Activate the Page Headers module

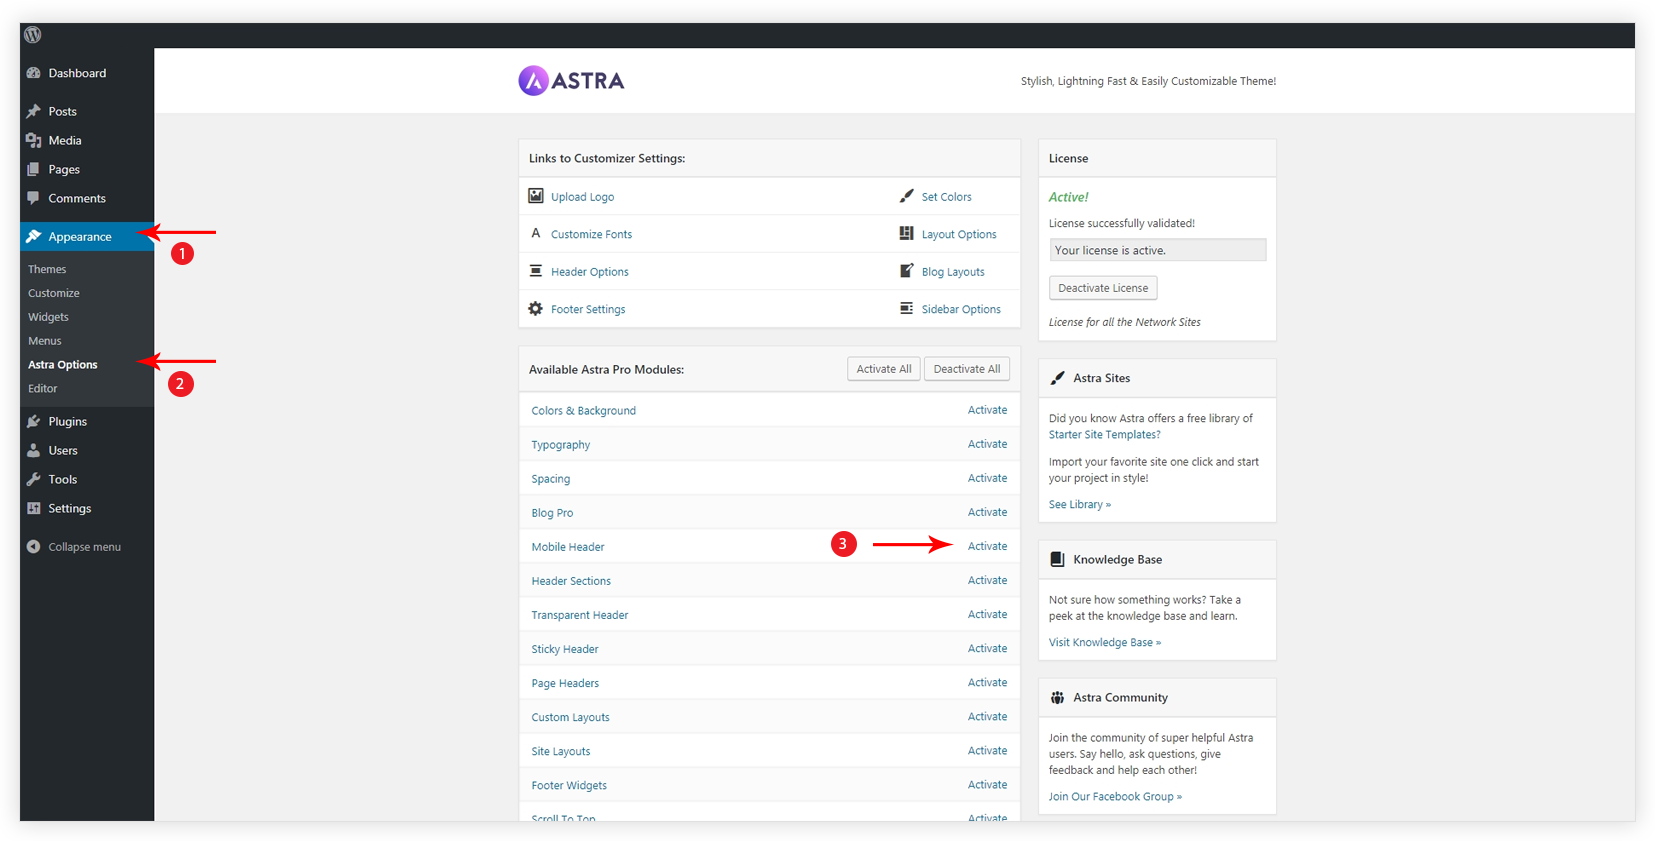tap(987, 682)
